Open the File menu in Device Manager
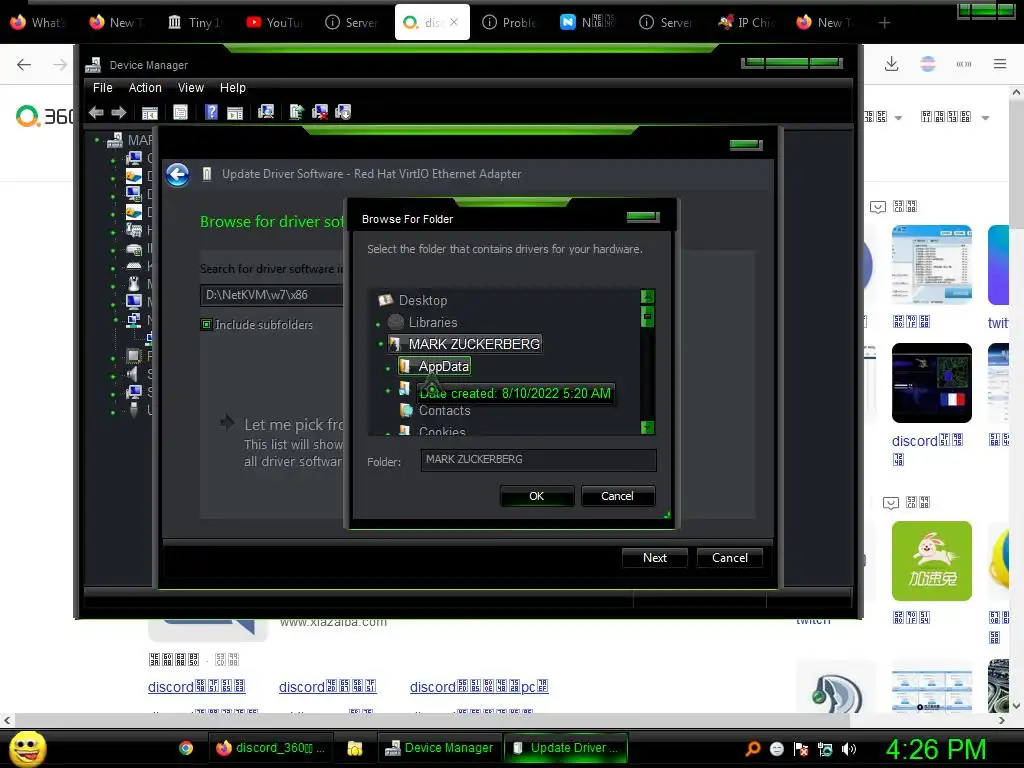Viewport: 1024px width, 768px height. 103,88
